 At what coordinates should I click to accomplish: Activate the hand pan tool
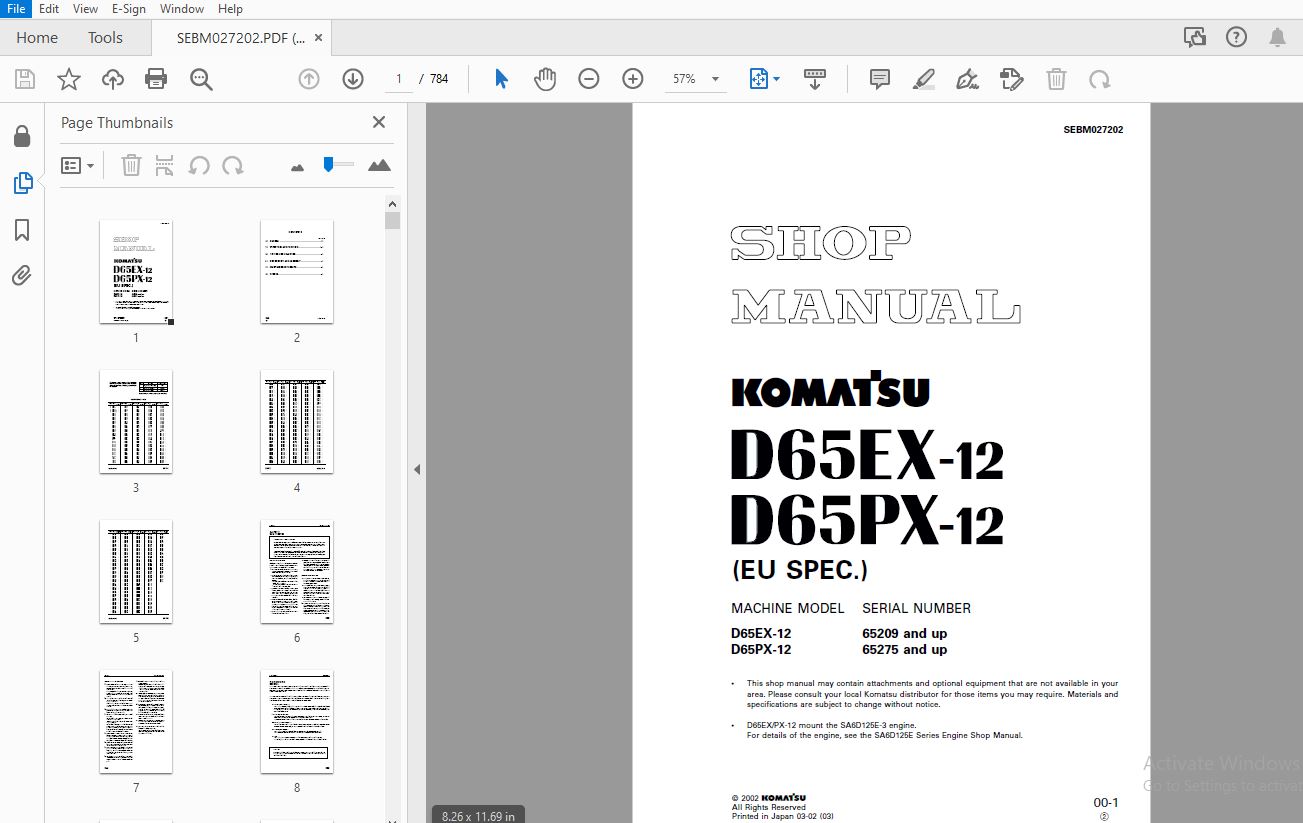pyautogui.click(x=545, y=79)
